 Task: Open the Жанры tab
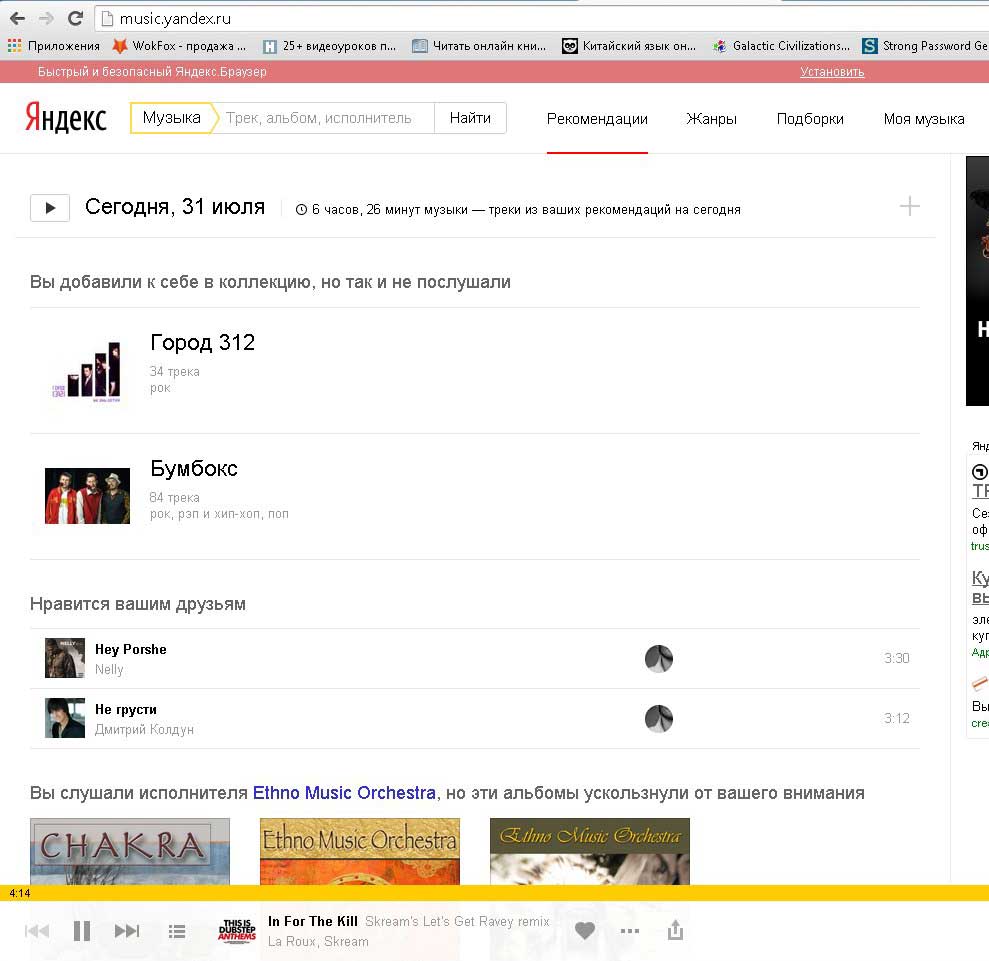[x=711, y=119]
